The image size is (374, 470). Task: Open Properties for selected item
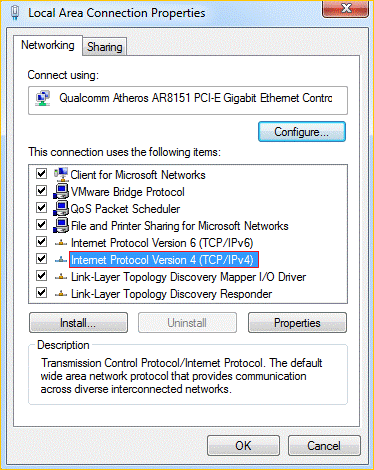coord(297,323)
